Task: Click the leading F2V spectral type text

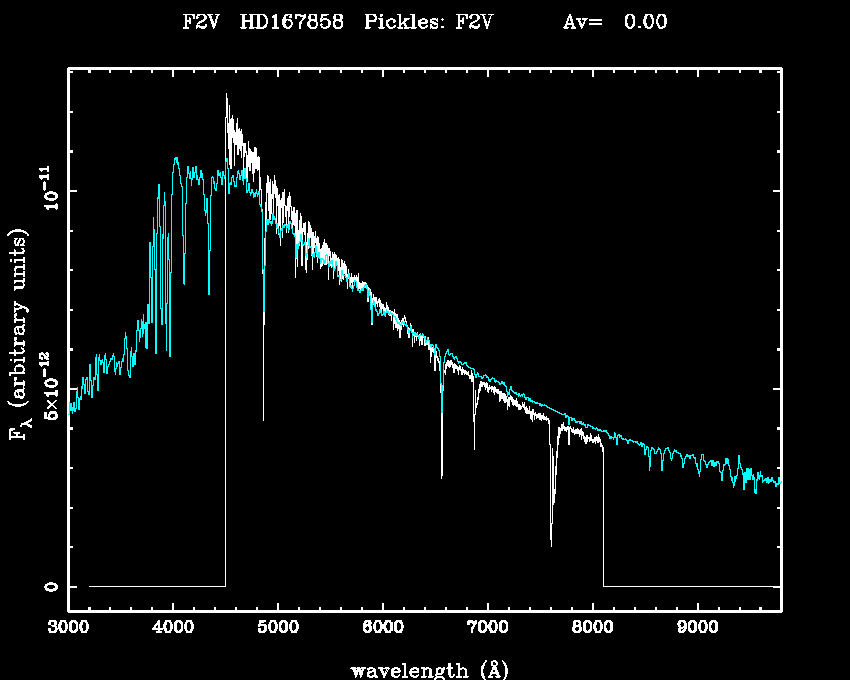Action: [204, 22]
